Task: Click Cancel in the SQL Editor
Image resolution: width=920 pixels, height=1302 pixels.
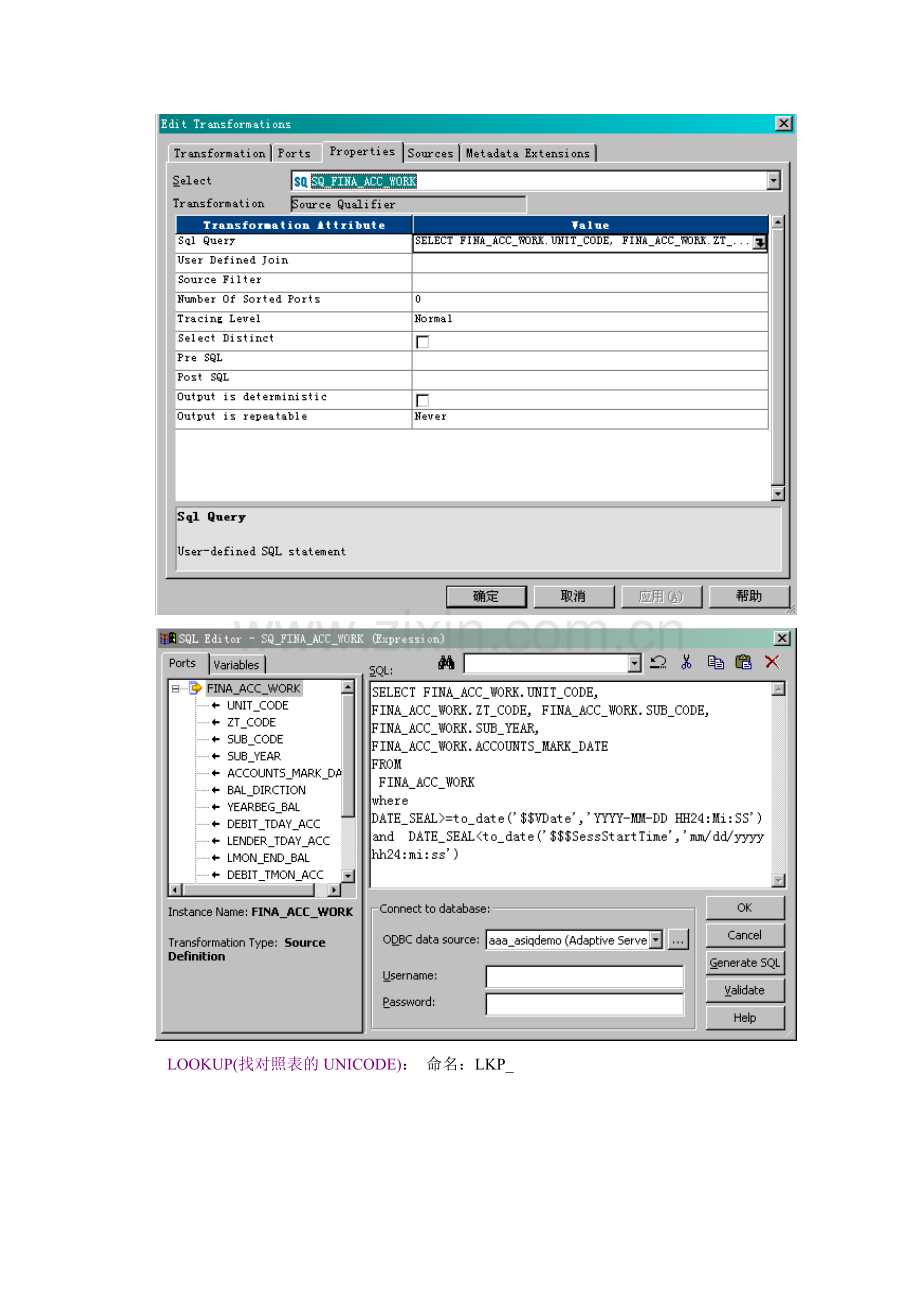Action: point(745,935)
